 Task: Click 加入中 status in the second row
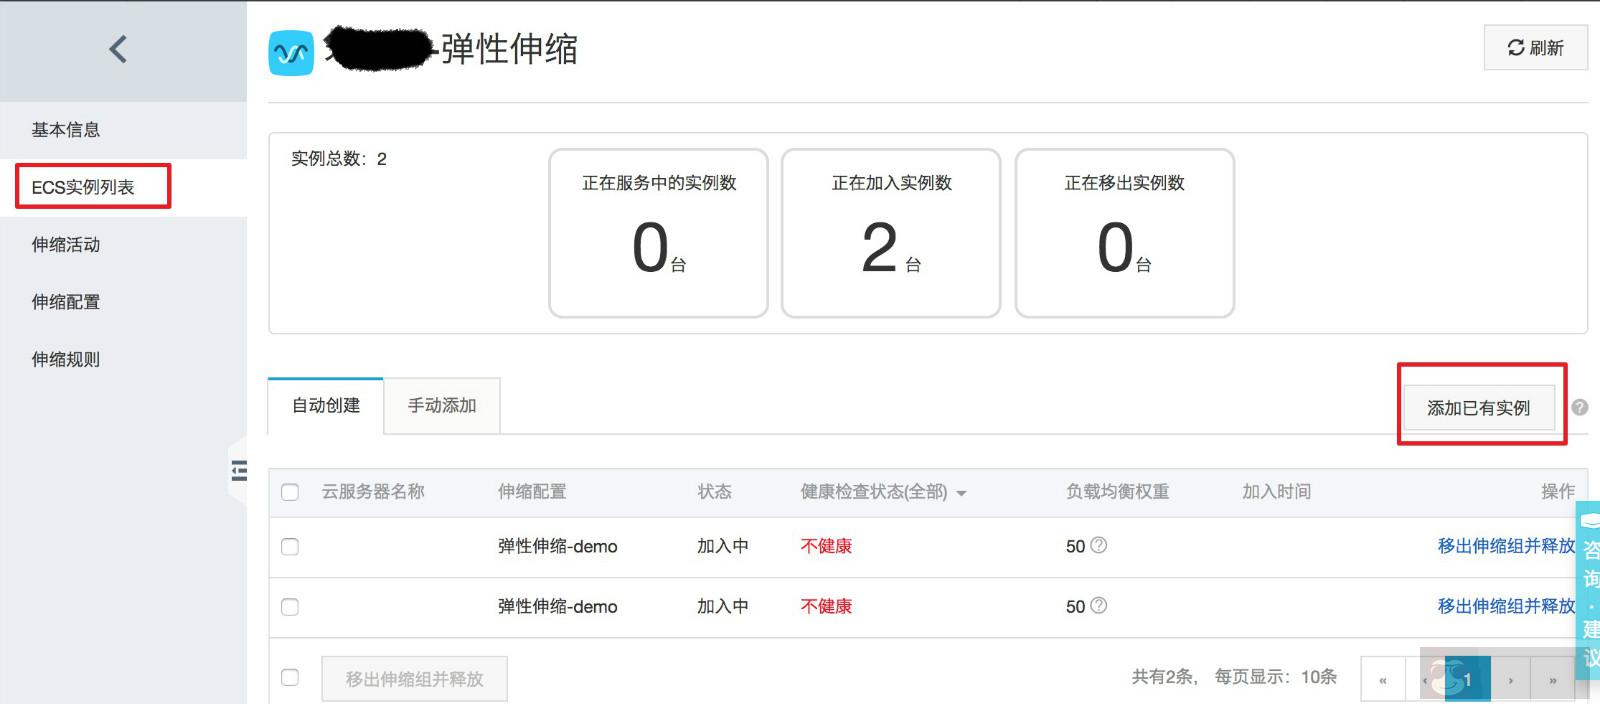[723, 606]
